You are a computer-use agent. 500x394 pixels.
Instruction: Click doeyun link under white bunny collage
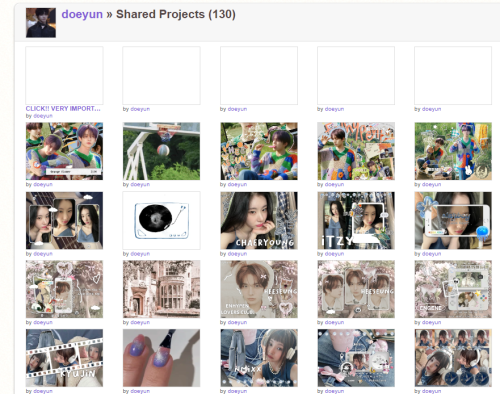pyautogui.click(x=431, y=184)
